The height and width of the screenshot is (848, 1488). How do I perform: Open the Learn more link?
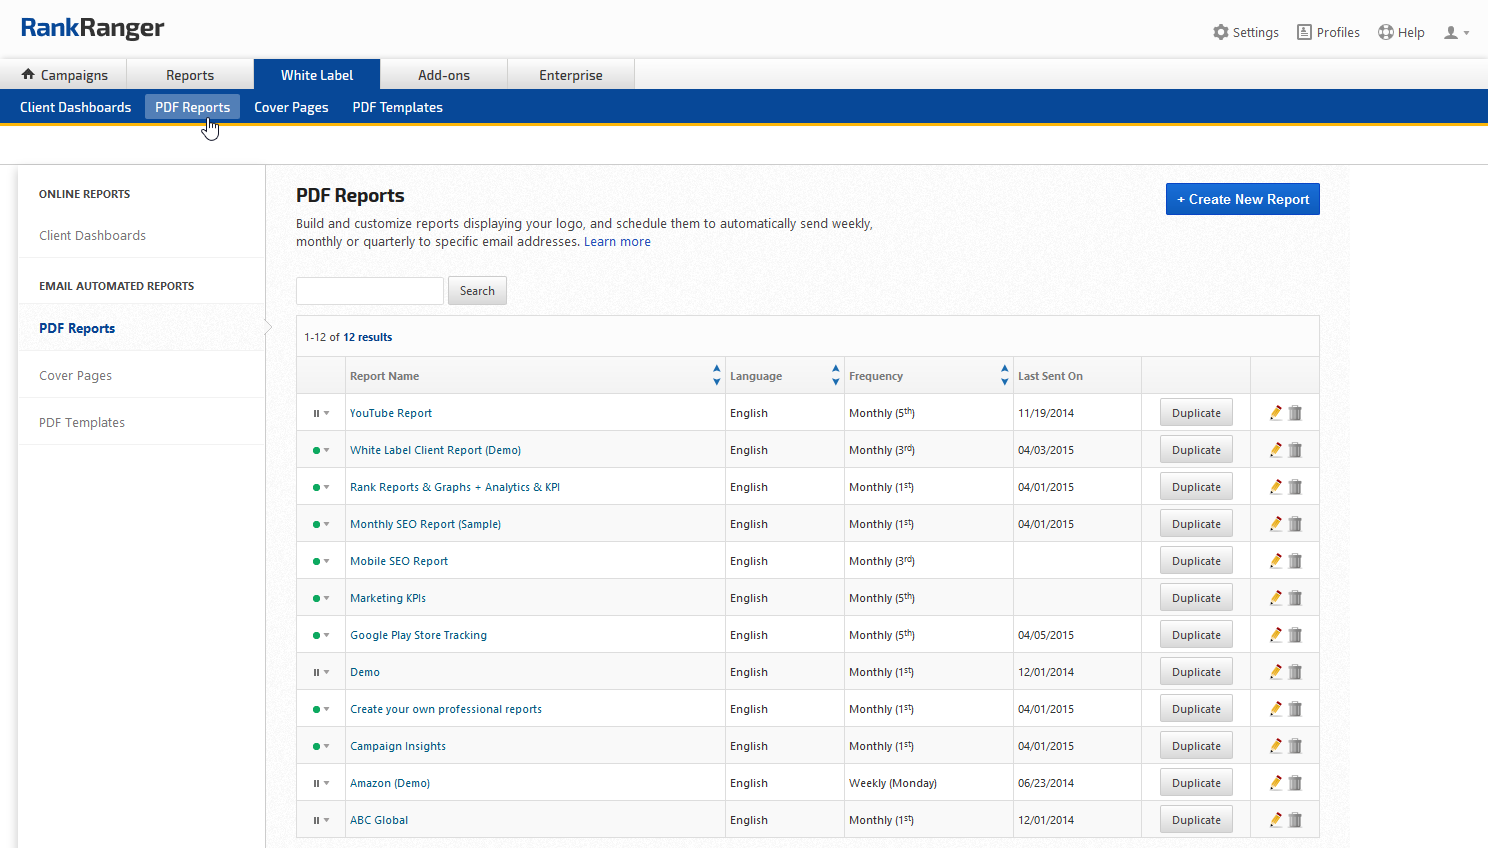click(x=617, y=242)
